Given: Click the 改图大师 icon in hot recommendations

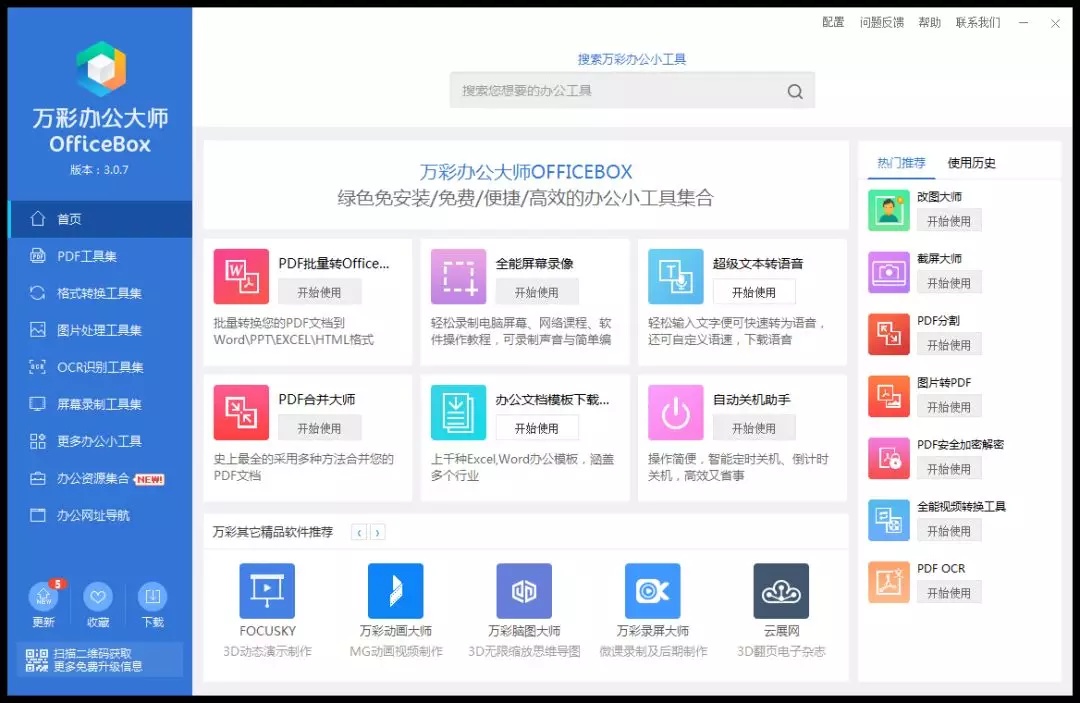Looking at the screenshot, I should point(889,210).
